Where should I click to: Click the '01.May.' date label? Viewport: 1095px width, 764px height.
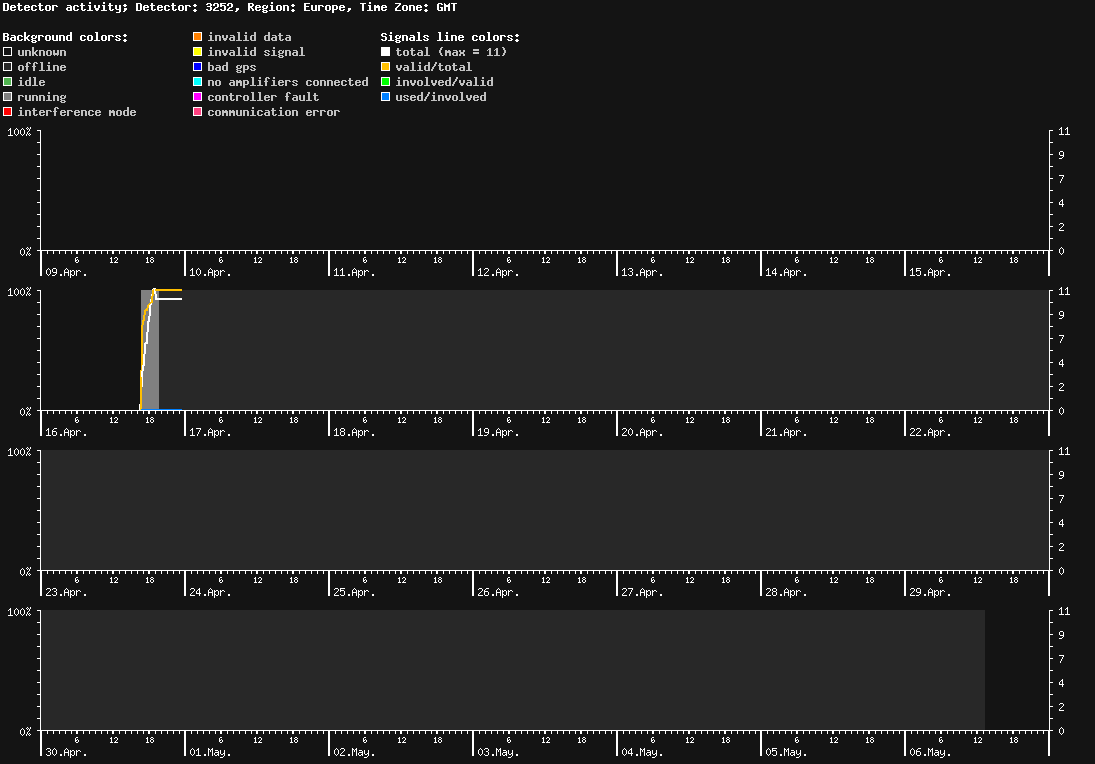(x=210, y=752)
